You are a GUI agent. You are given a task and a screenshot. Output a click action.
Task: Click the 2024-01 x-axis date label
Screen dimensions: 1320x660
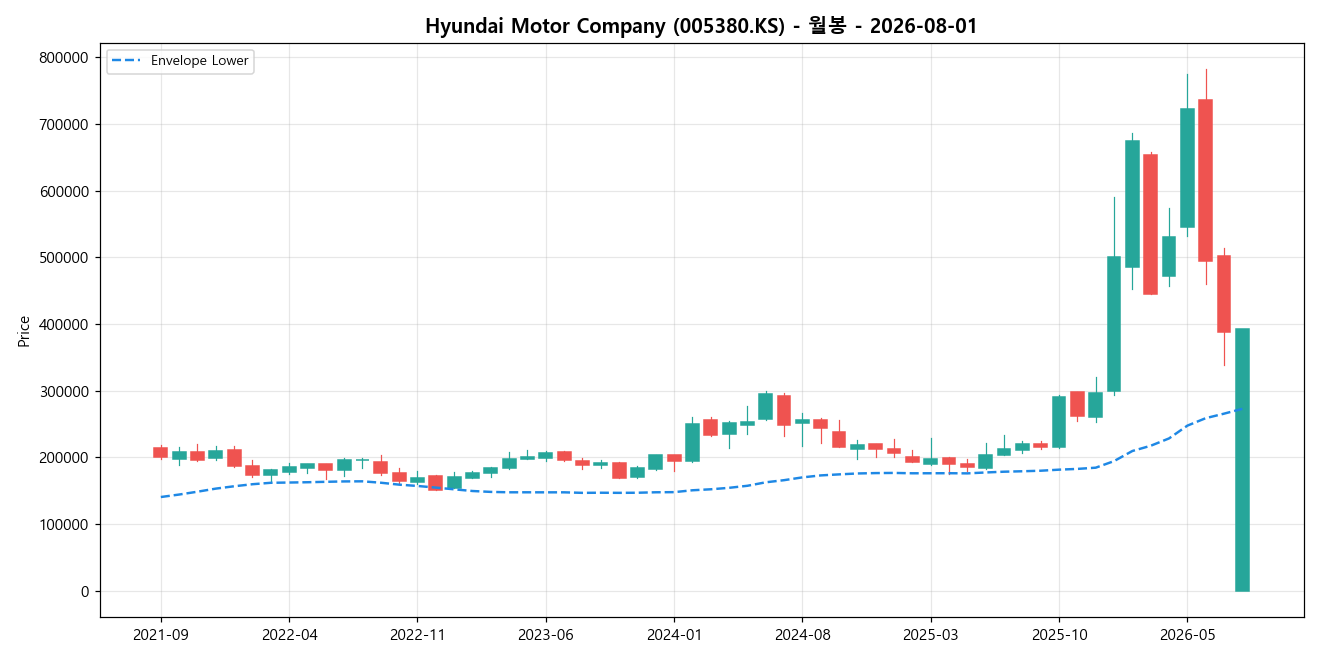click(x=674, y=634)
